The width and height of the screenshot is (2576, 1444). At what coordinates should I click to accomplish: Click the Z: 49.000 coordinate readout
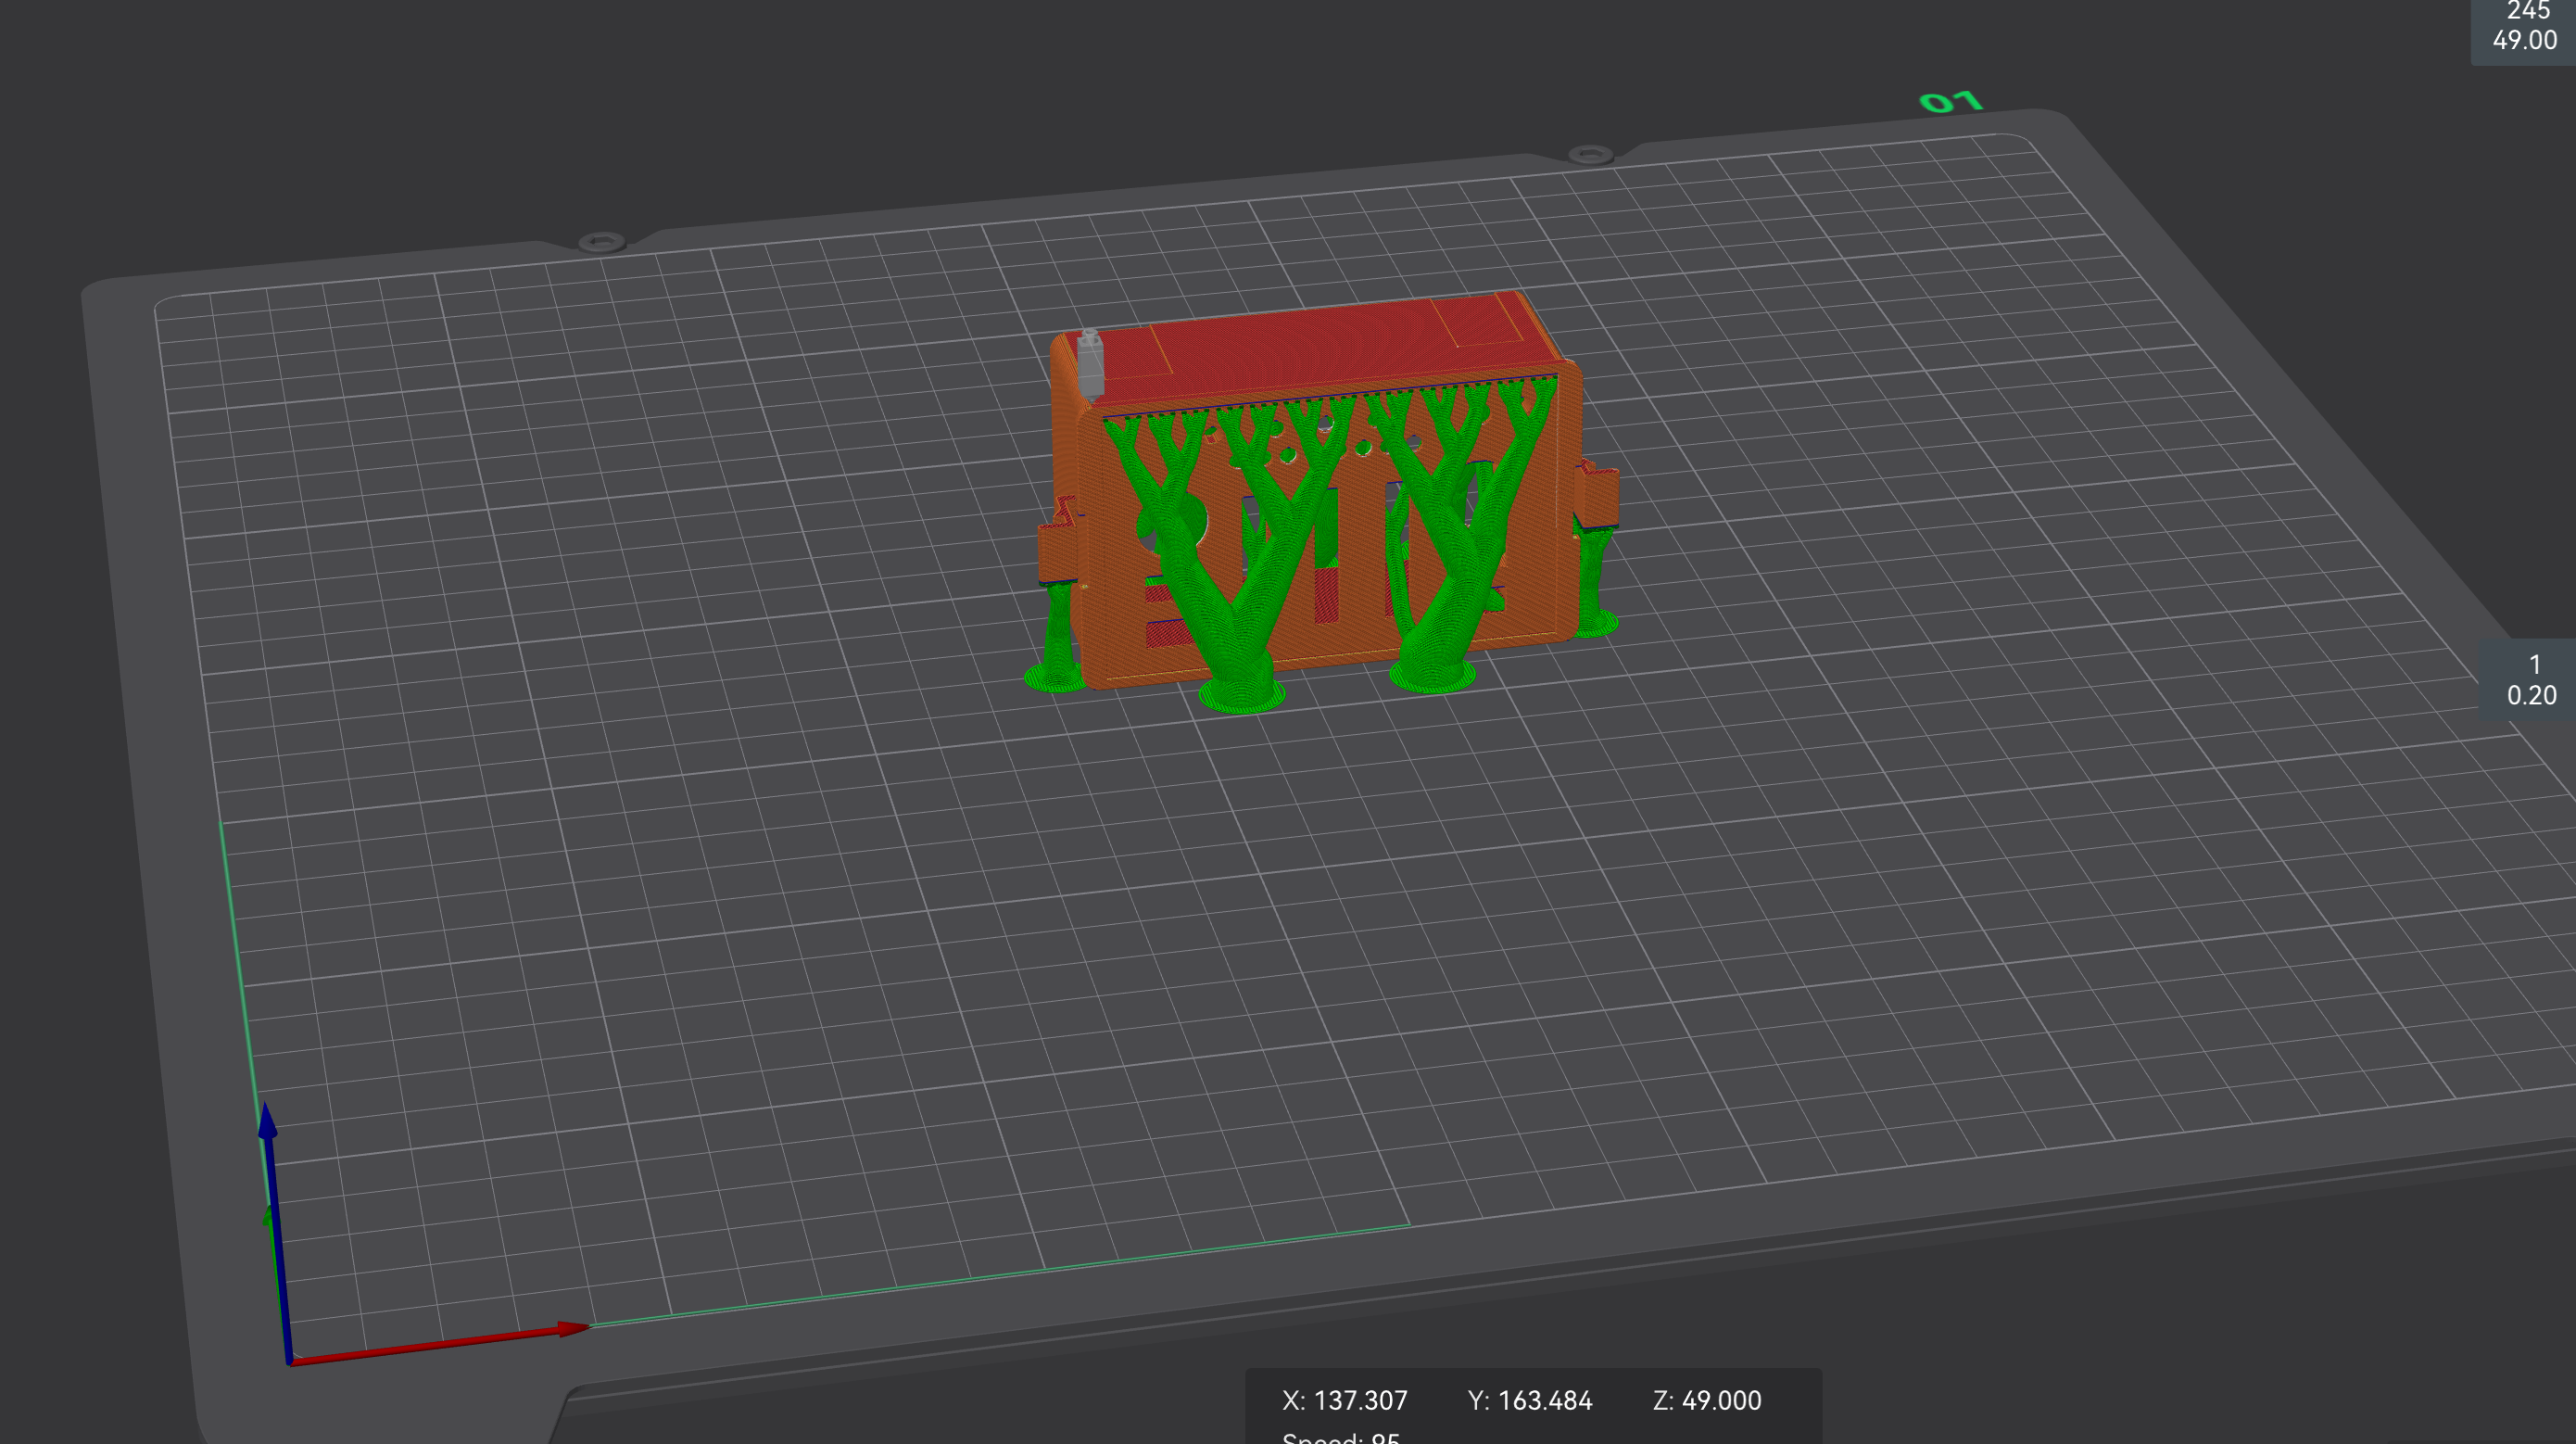[1706, 1400]
